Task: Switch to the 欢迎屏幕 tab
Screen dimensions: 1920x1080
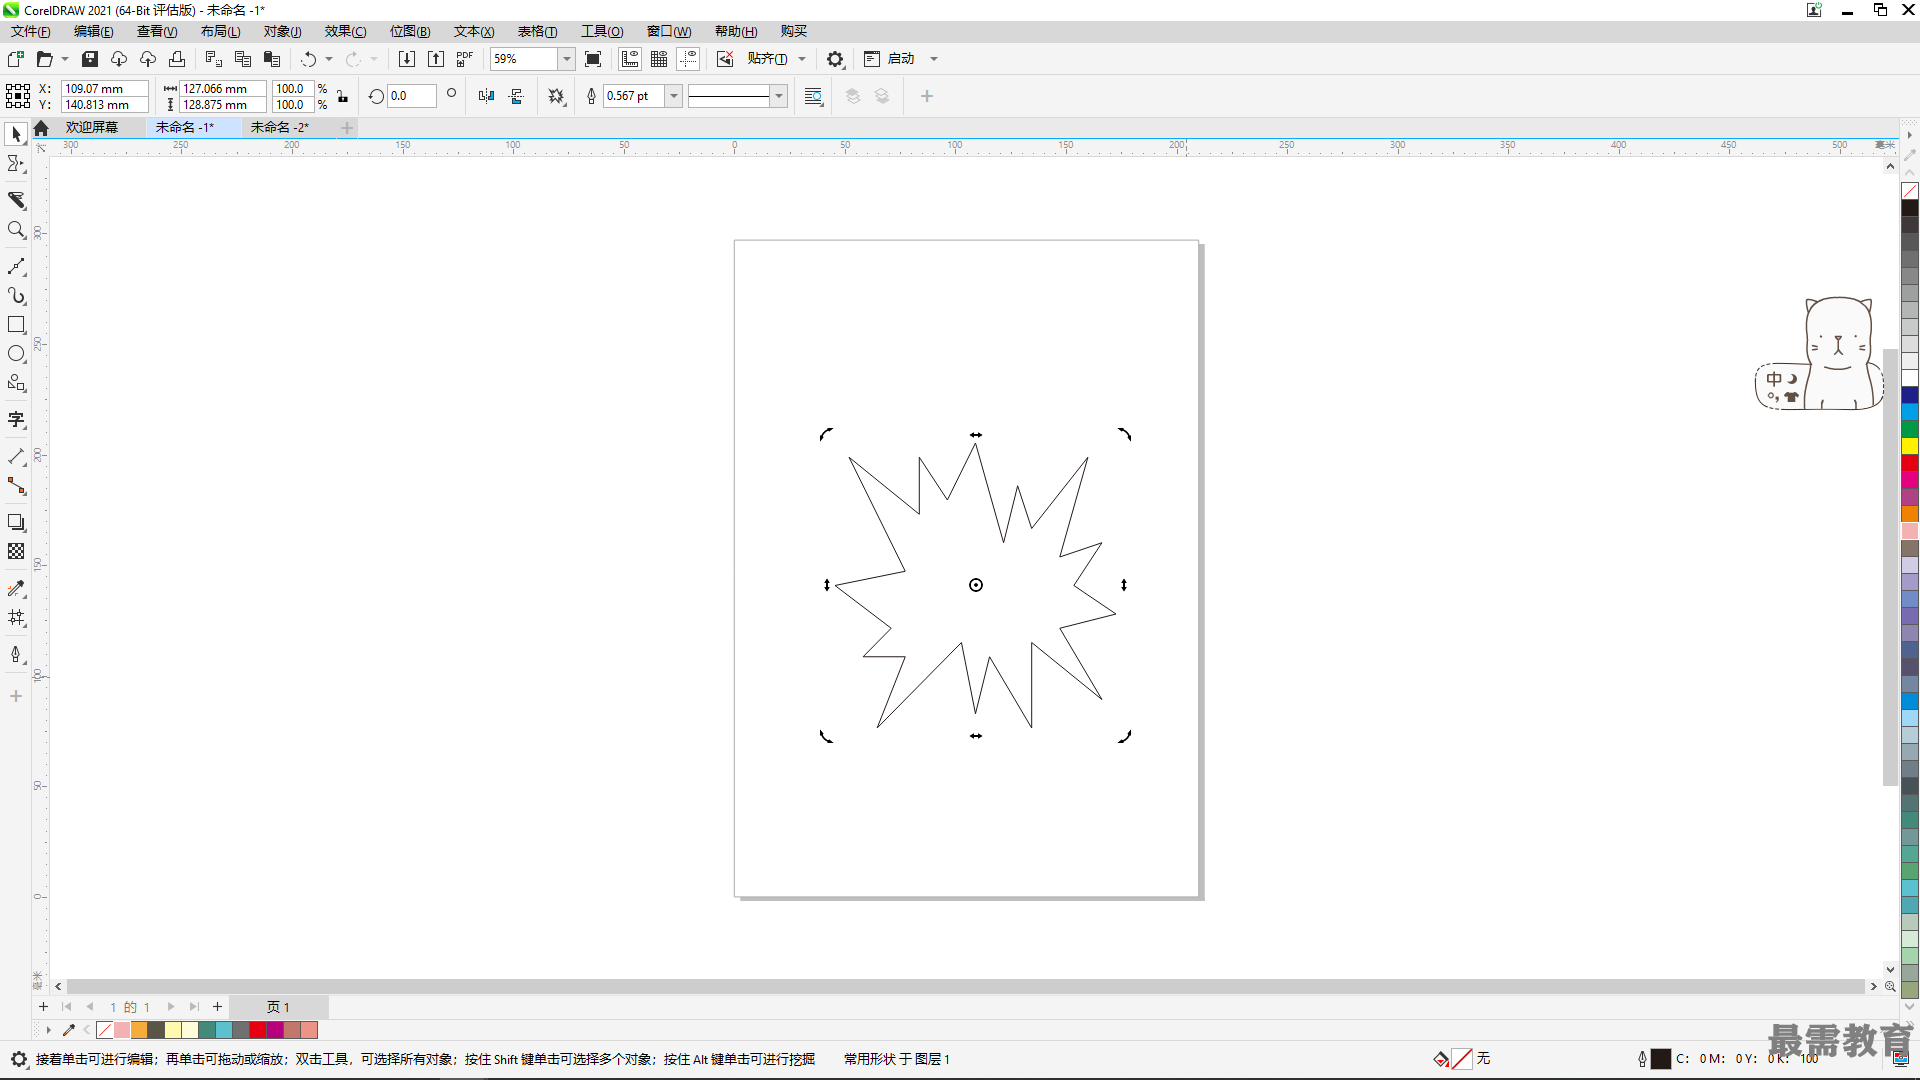Action: [x=92, y=127]
